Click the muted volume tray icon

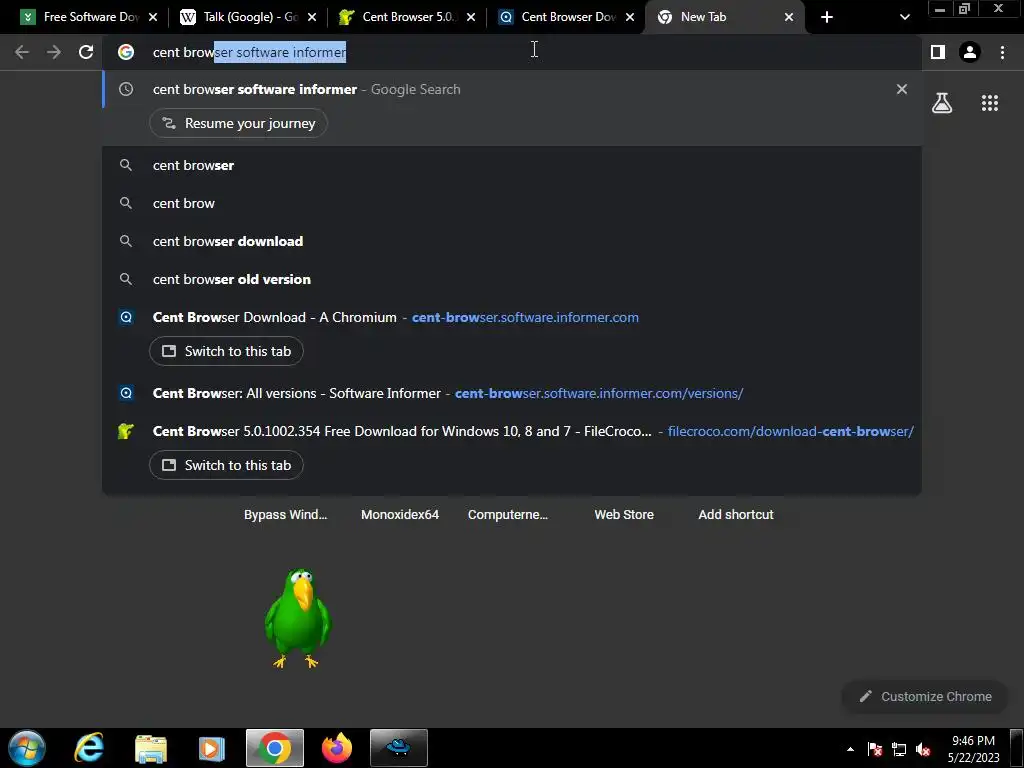(923, 749)
